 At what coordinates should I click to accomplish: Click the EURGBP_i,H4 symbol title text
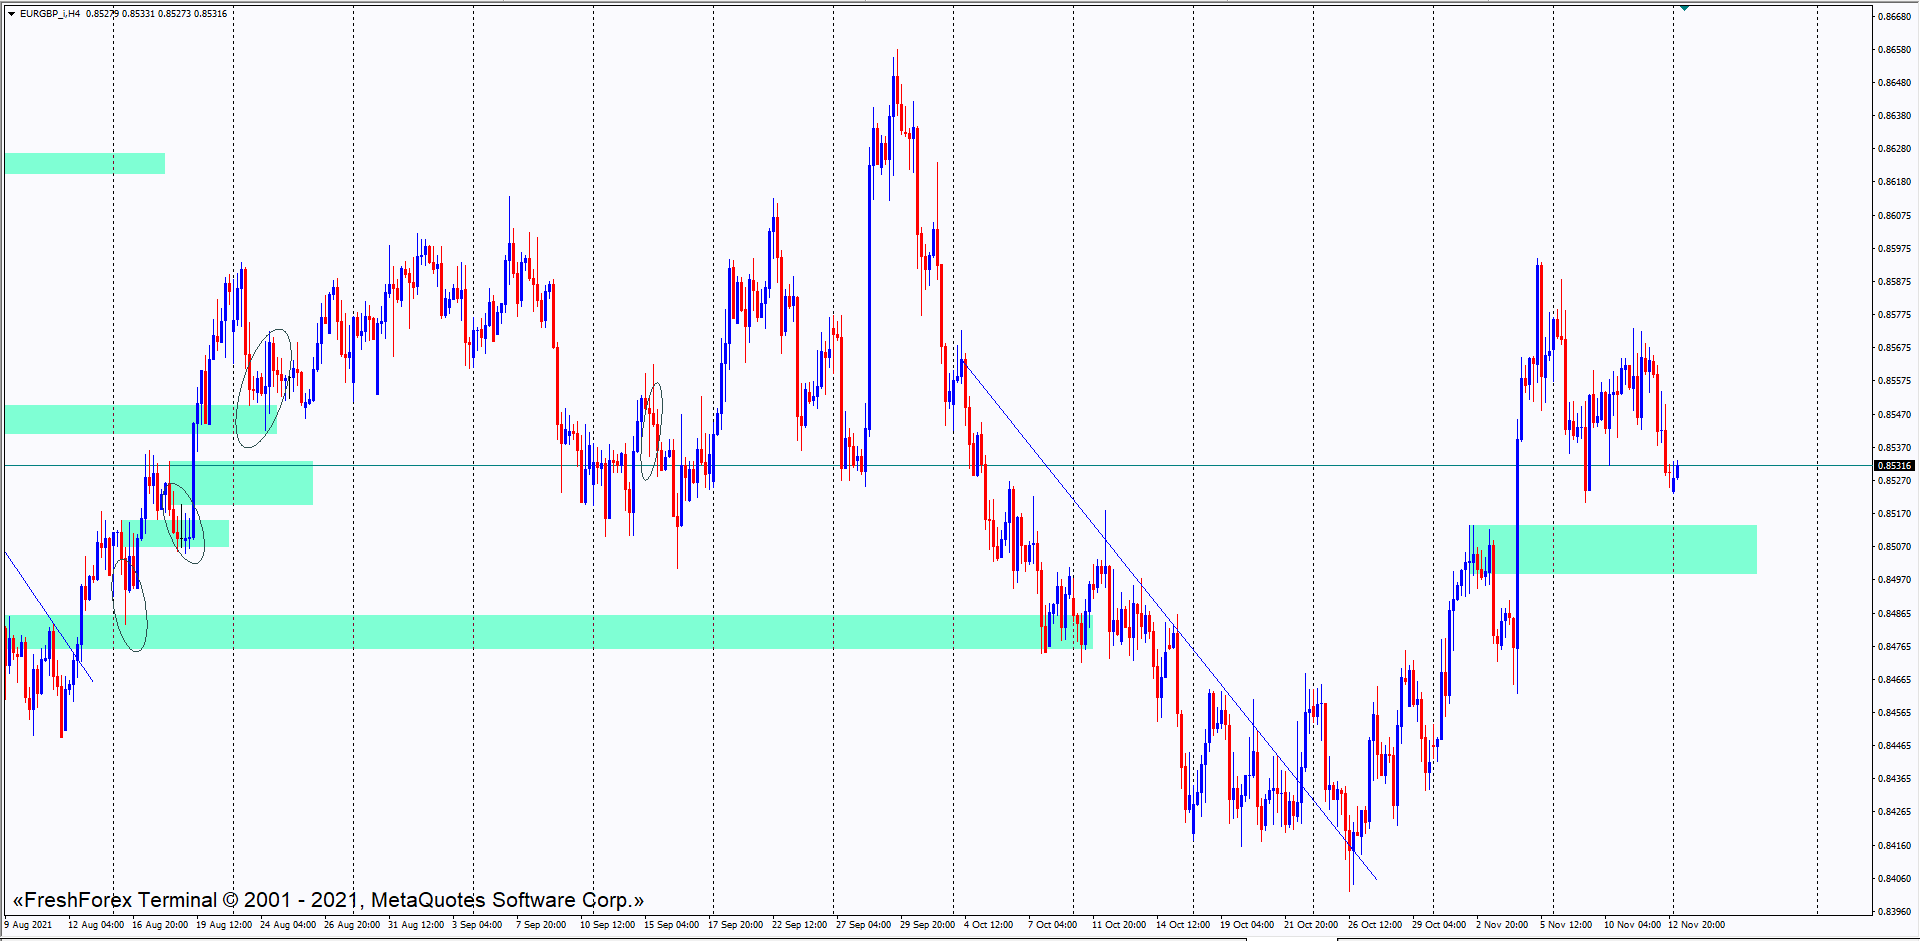point(50,14)
